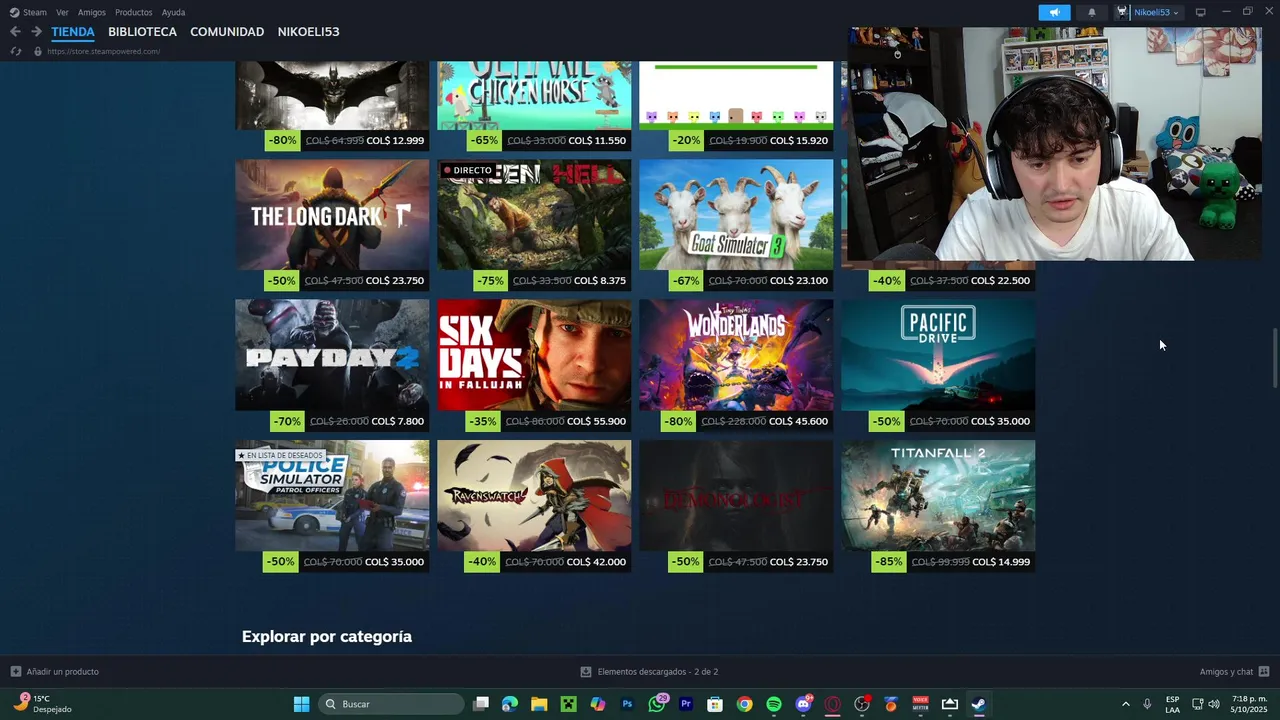Click the microphone icon in system tray
The image size is (1280, 720).
click(1147, 704)
